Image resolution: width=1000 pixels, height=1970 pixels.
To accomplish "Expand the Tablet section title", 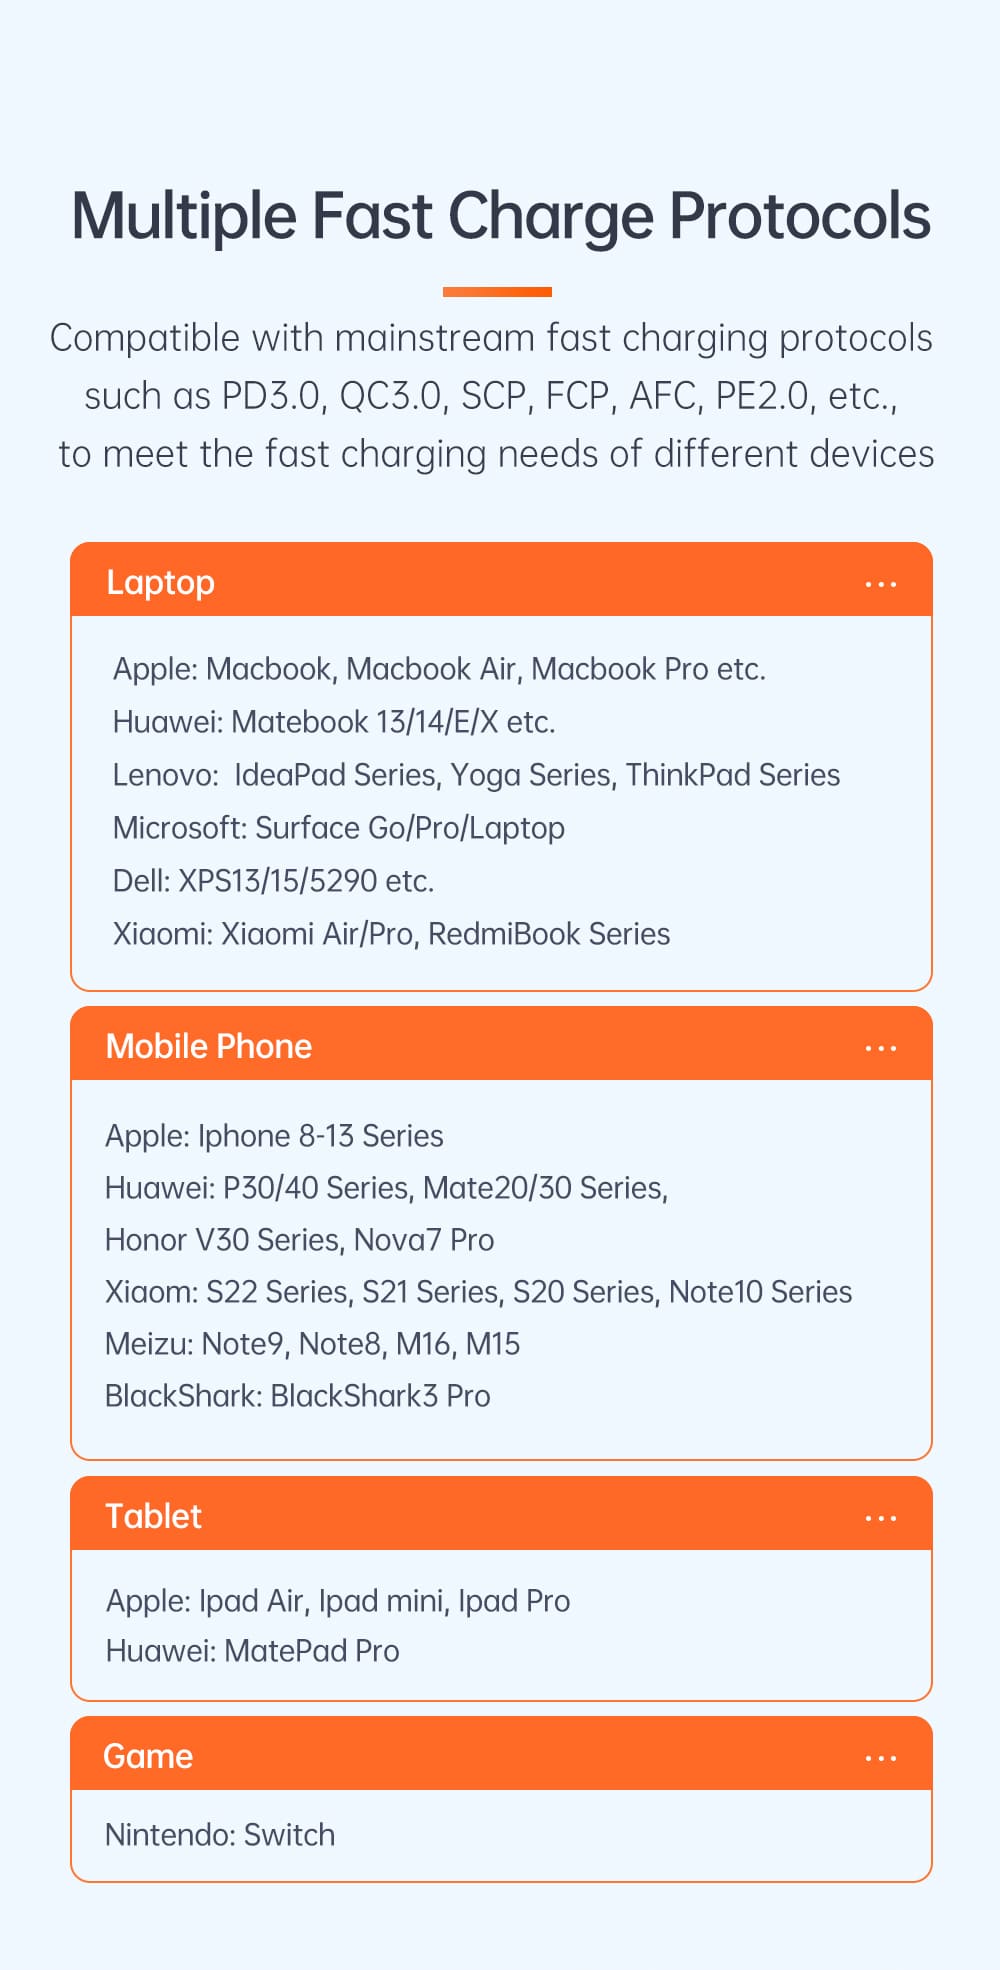I will pos(154,1516).
